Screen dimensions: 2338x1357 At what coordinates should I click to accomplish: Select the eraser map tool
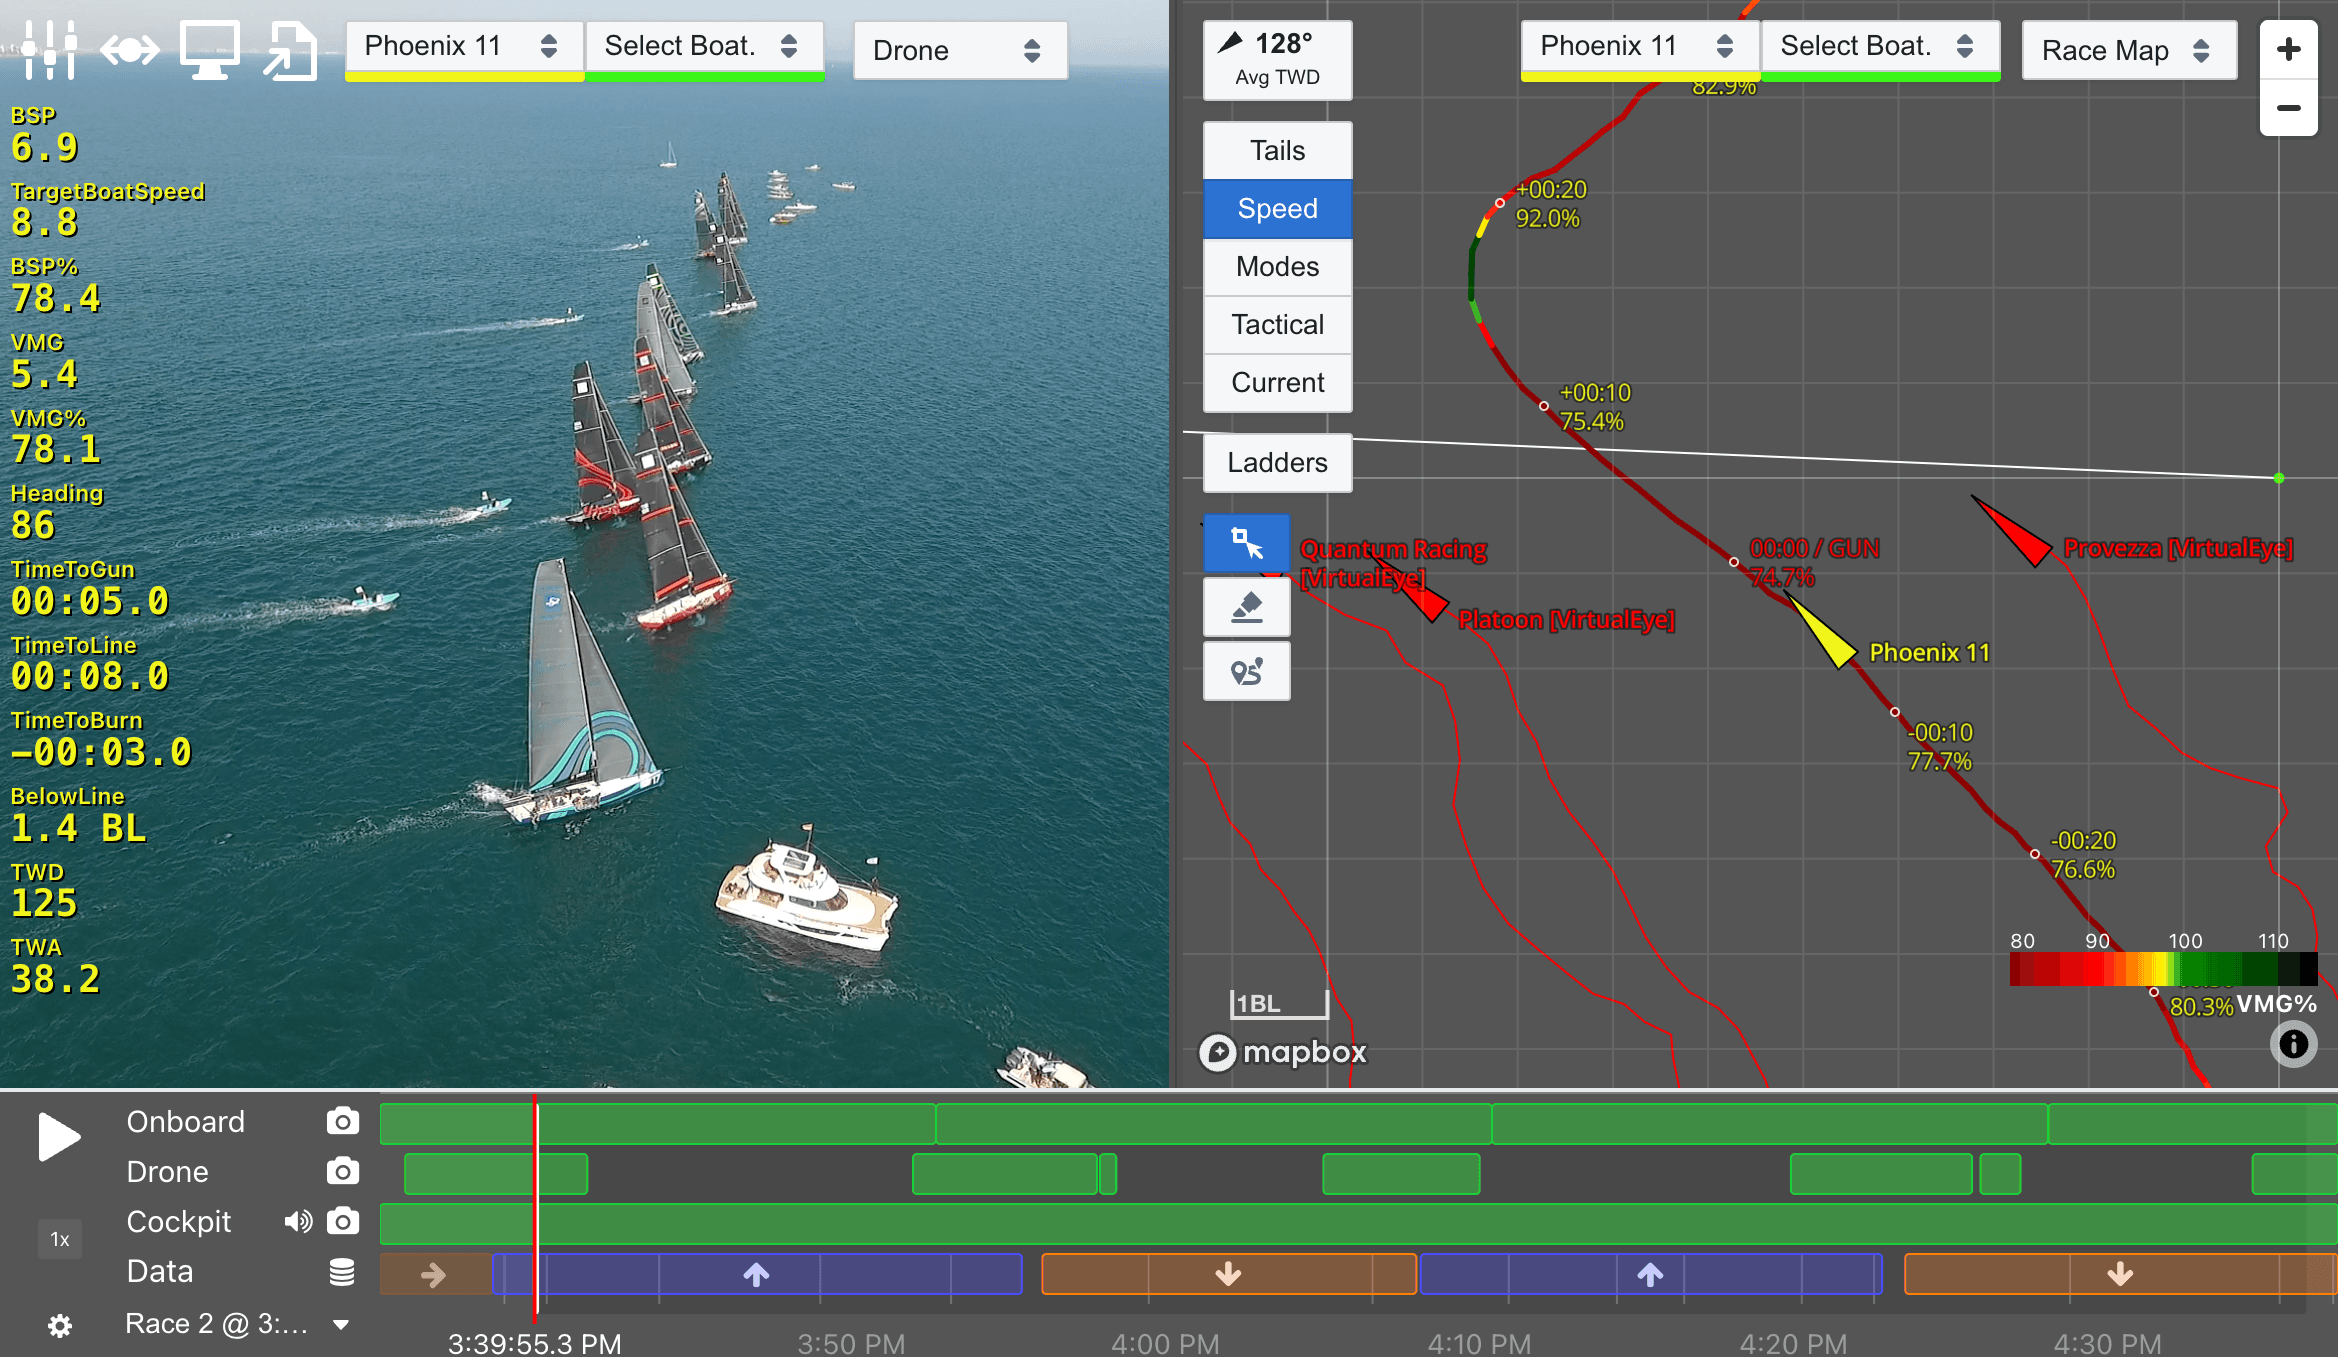click(x=1246, y=607)
